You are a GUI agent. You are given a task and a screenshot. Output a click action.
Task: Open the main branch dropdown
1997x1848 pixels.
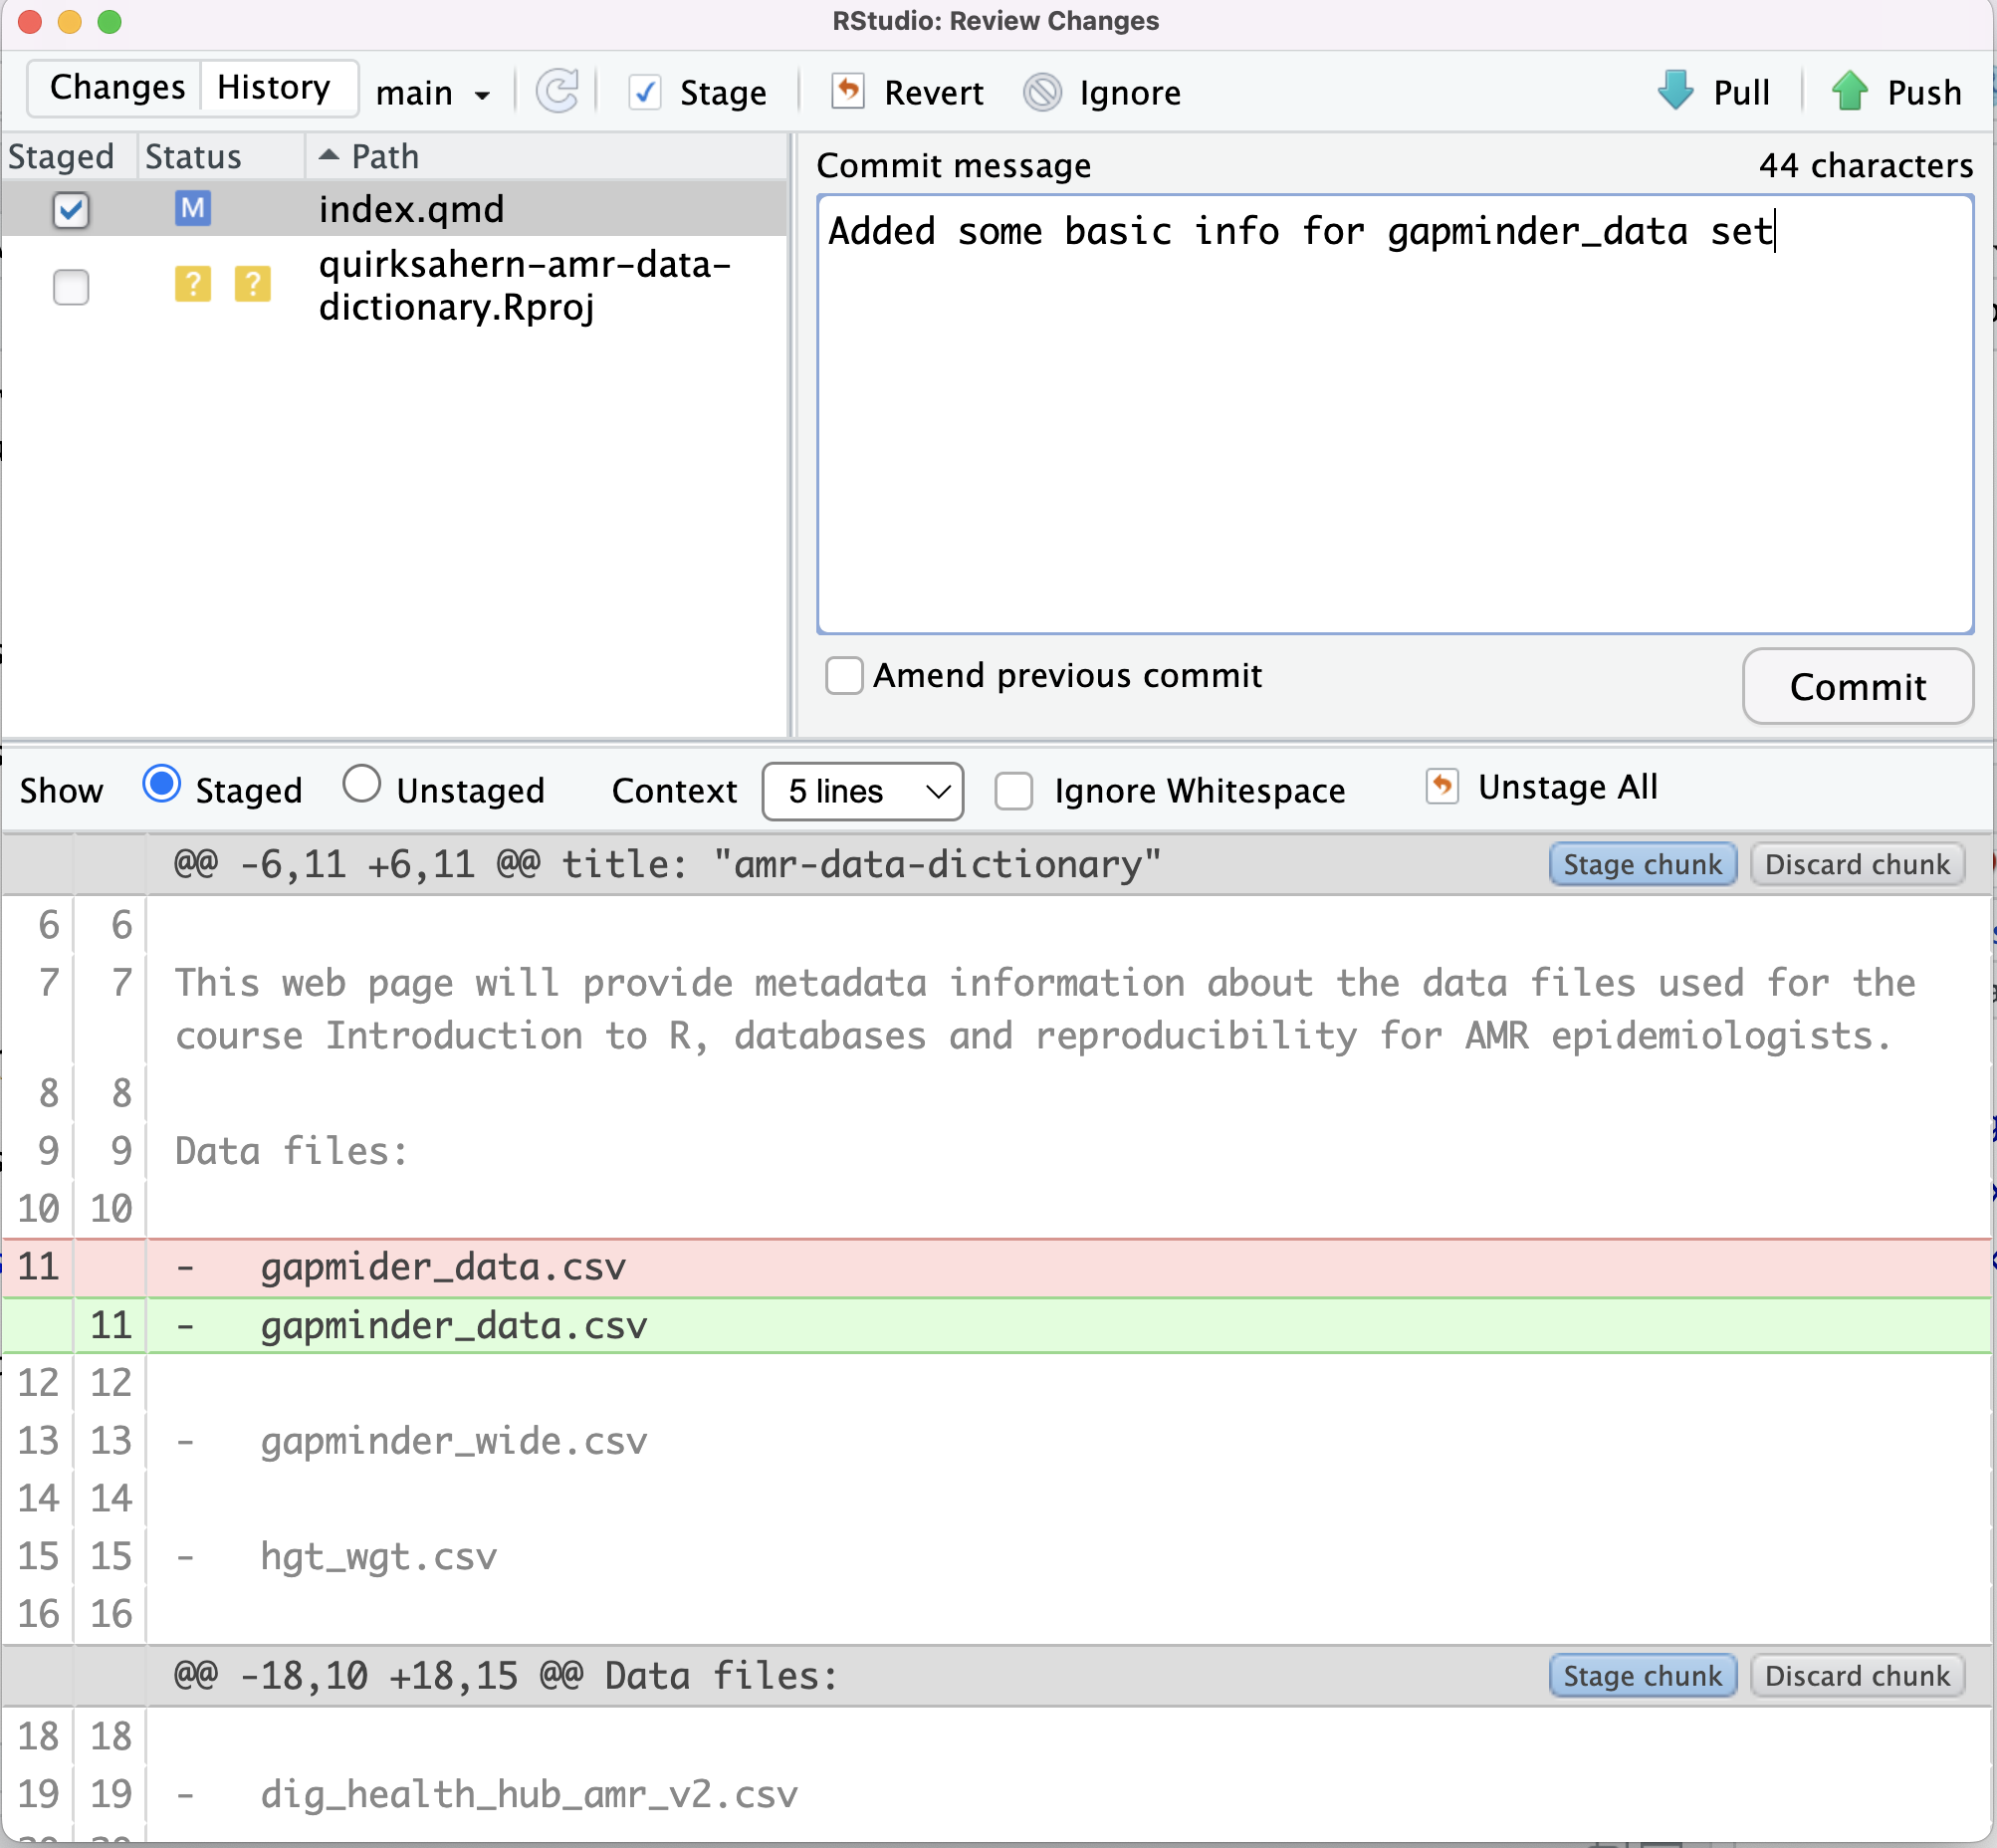(x=433, y=93)
